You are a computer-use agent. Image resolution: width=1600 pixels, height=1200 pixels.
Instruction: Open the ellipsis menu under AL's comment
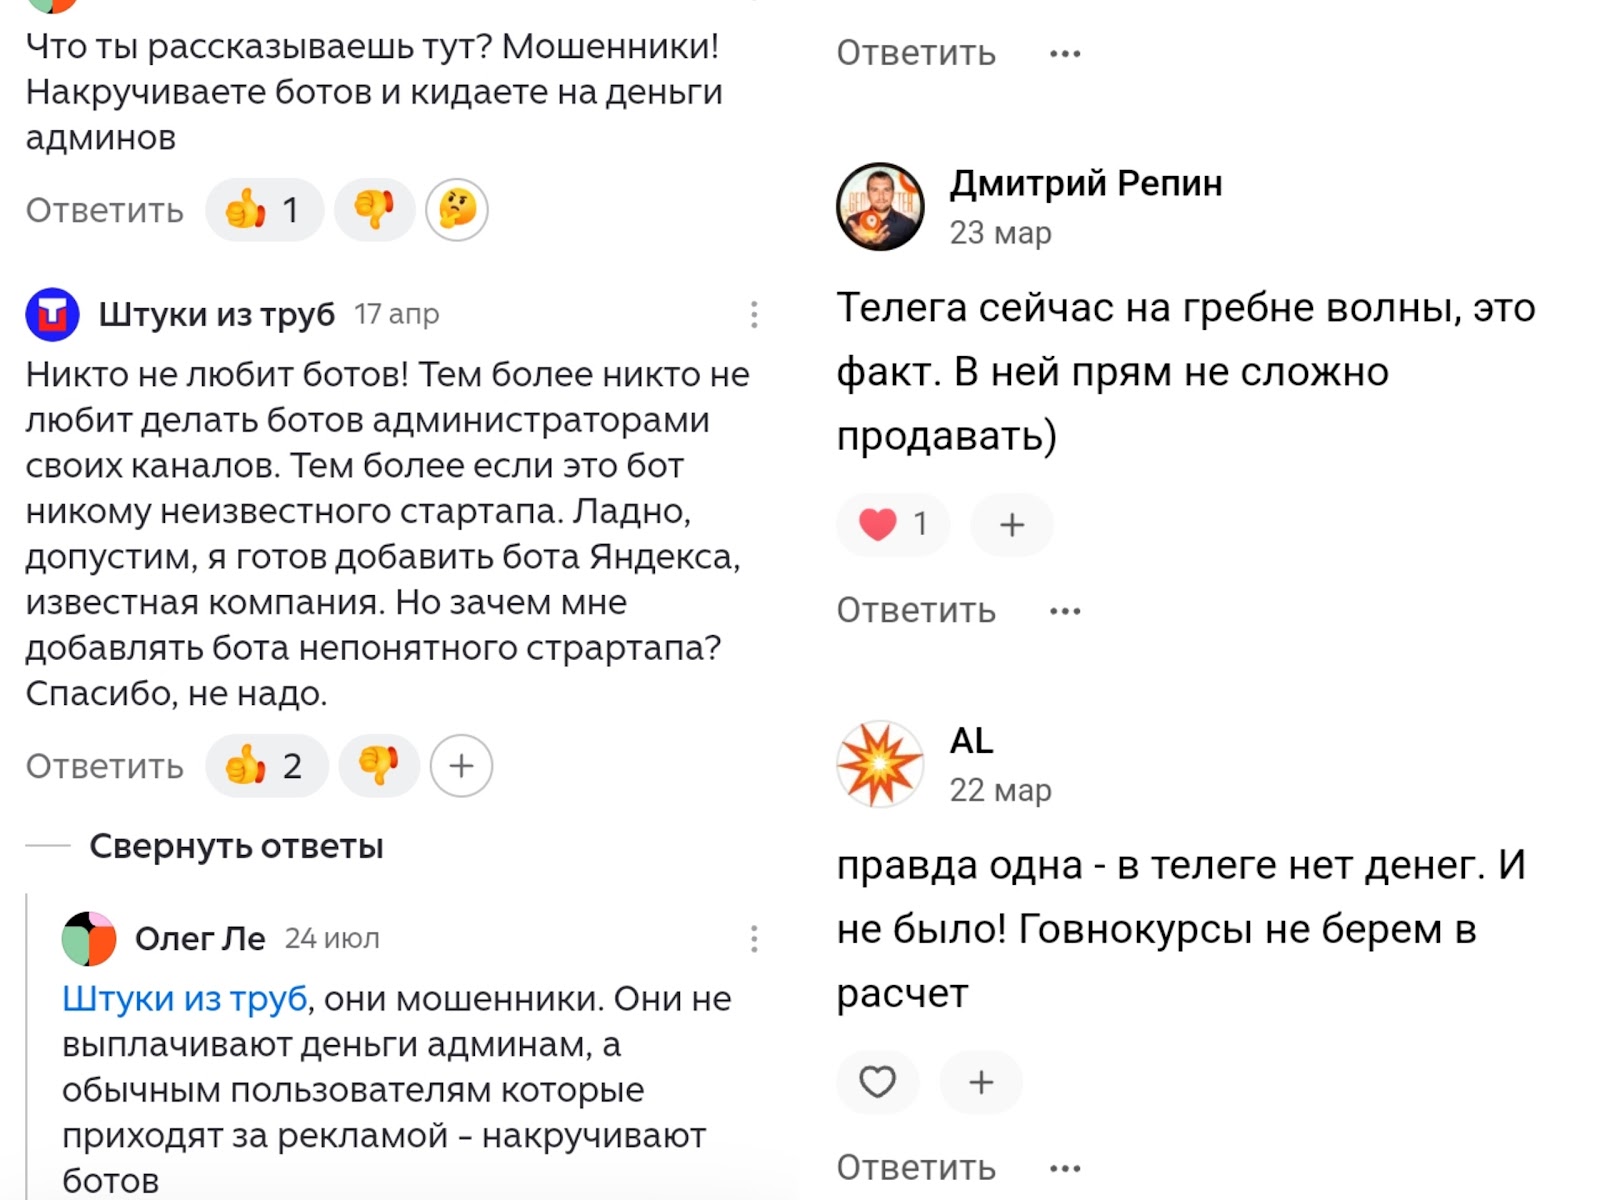tap(1065, 1167)
